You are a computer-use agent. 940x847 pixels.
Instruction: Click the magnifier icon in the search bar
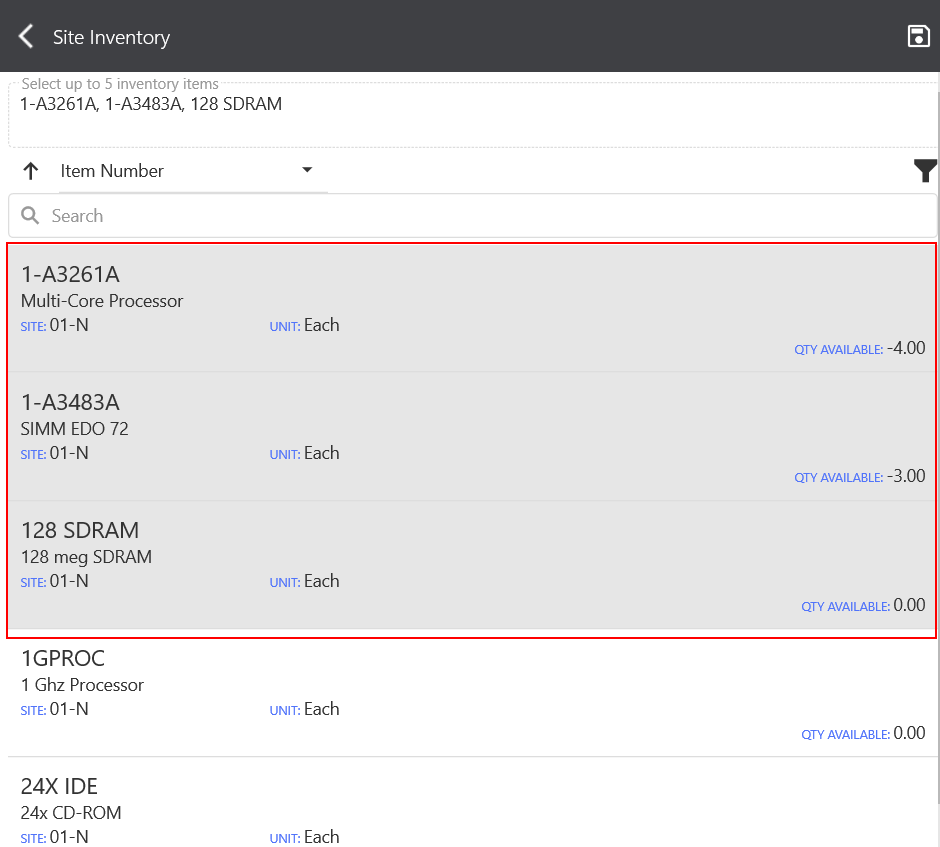point(30,216)
